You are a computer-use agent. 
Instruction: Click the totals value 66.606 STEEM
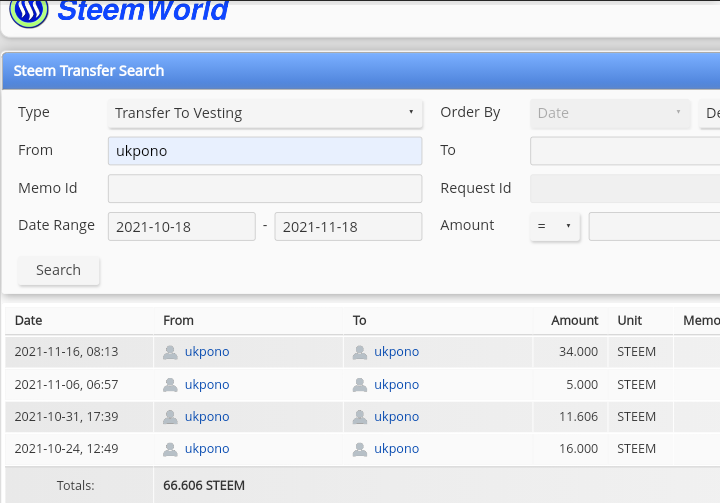204,486
